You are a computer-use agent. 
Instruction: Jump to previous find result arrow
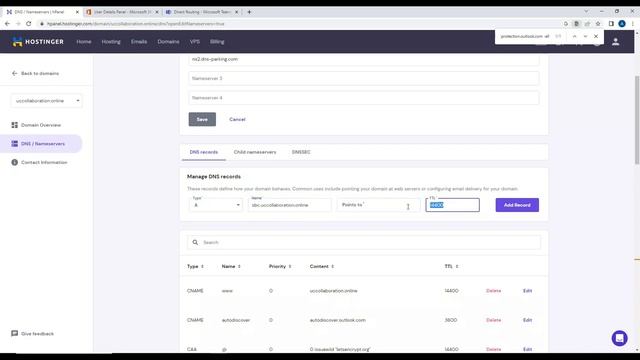point(574,36)
